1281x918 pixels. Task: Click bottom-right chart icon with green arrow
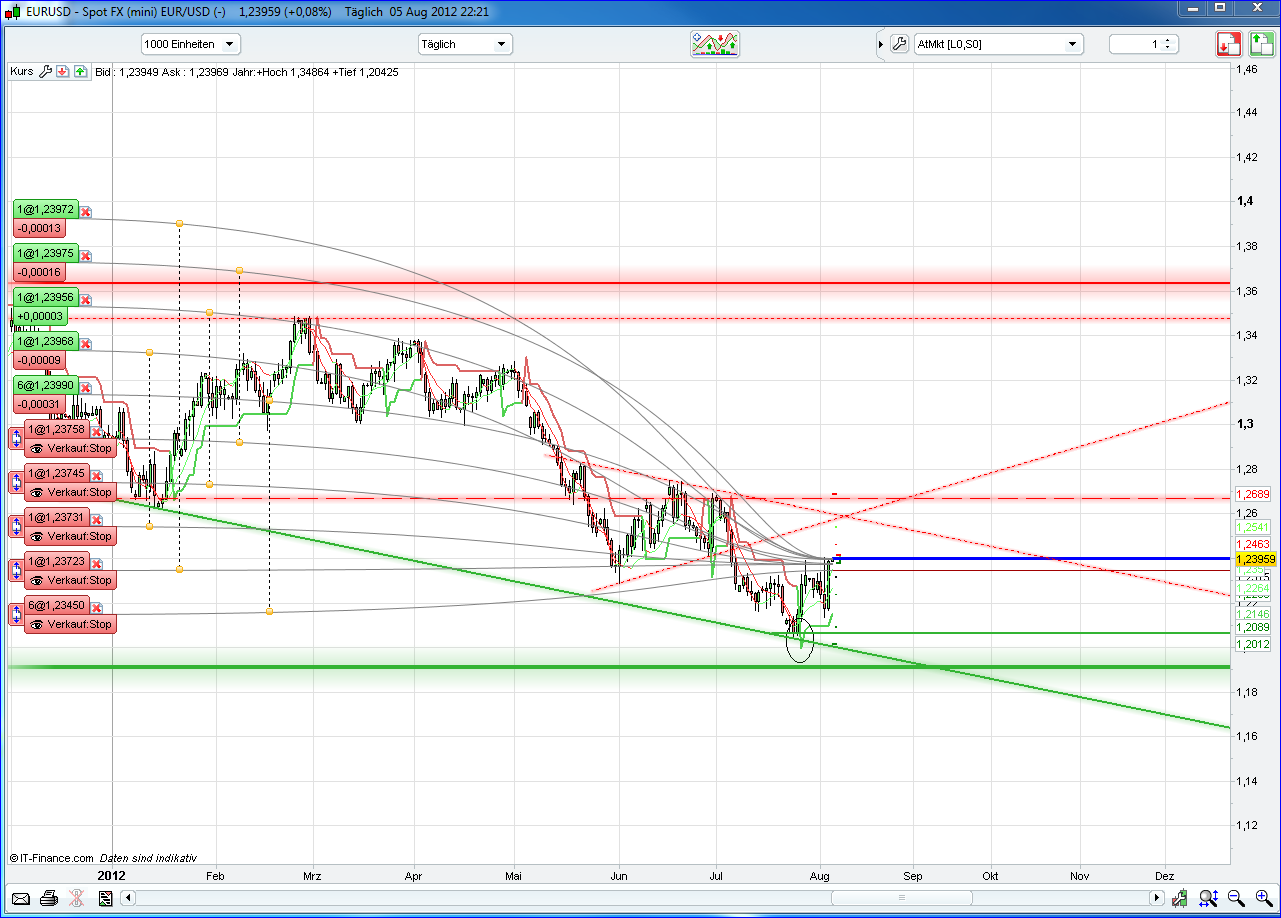1181,898
